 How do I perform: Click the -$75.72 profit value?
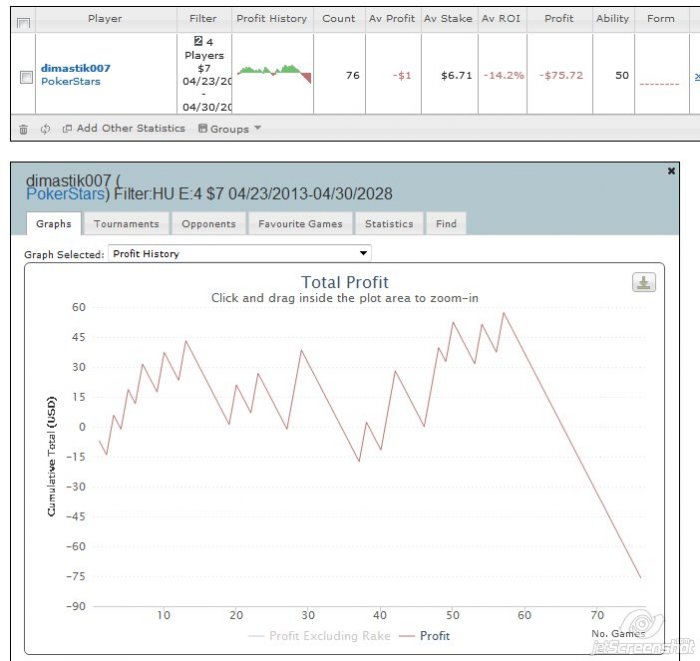[561, 75]
